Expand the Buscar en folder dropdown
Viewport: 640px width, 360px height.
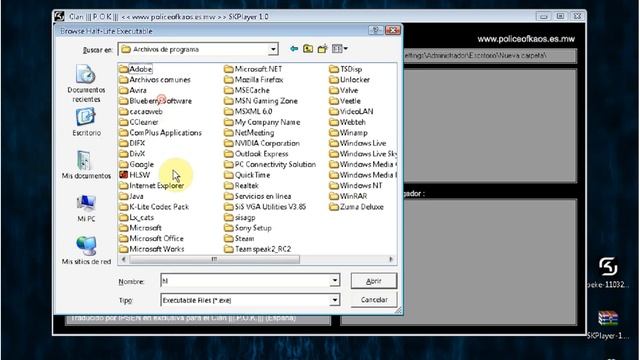[x=273, y=49]
